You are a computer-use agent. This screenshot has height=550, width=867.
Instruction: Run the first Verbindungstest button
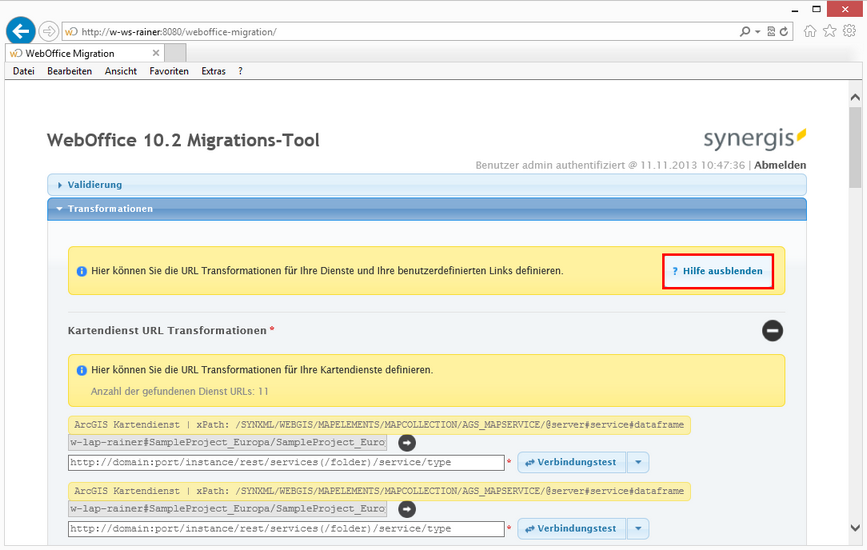pos(571,462)
